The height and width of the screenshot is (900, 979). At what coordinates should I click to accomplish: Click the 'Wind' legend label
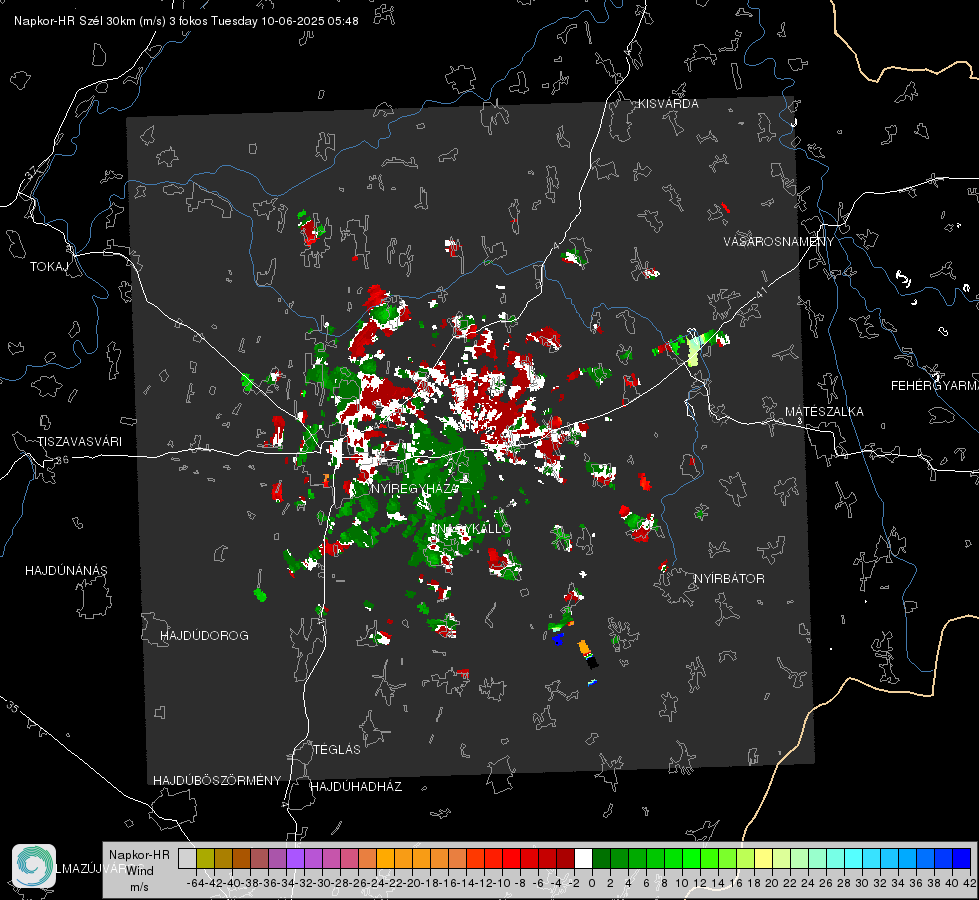pyautogui.click(x=140, y=871)
